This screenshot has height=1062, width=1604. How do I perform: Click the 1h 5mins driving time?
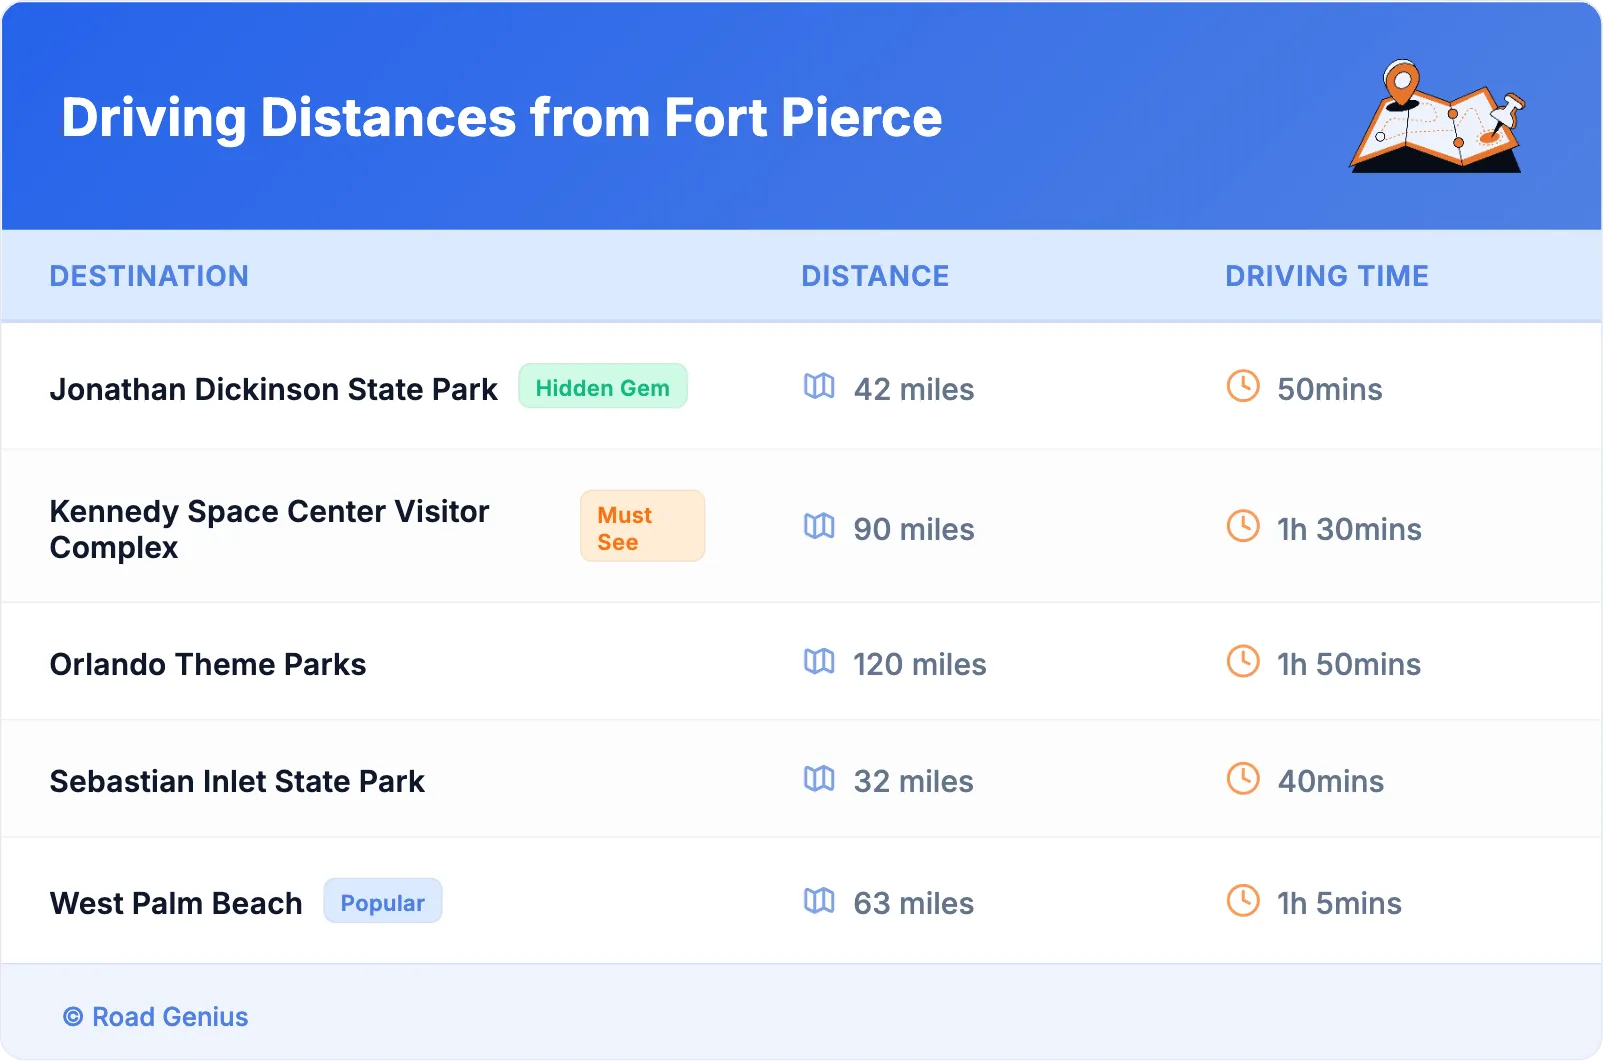click(x=1339, y=903)
